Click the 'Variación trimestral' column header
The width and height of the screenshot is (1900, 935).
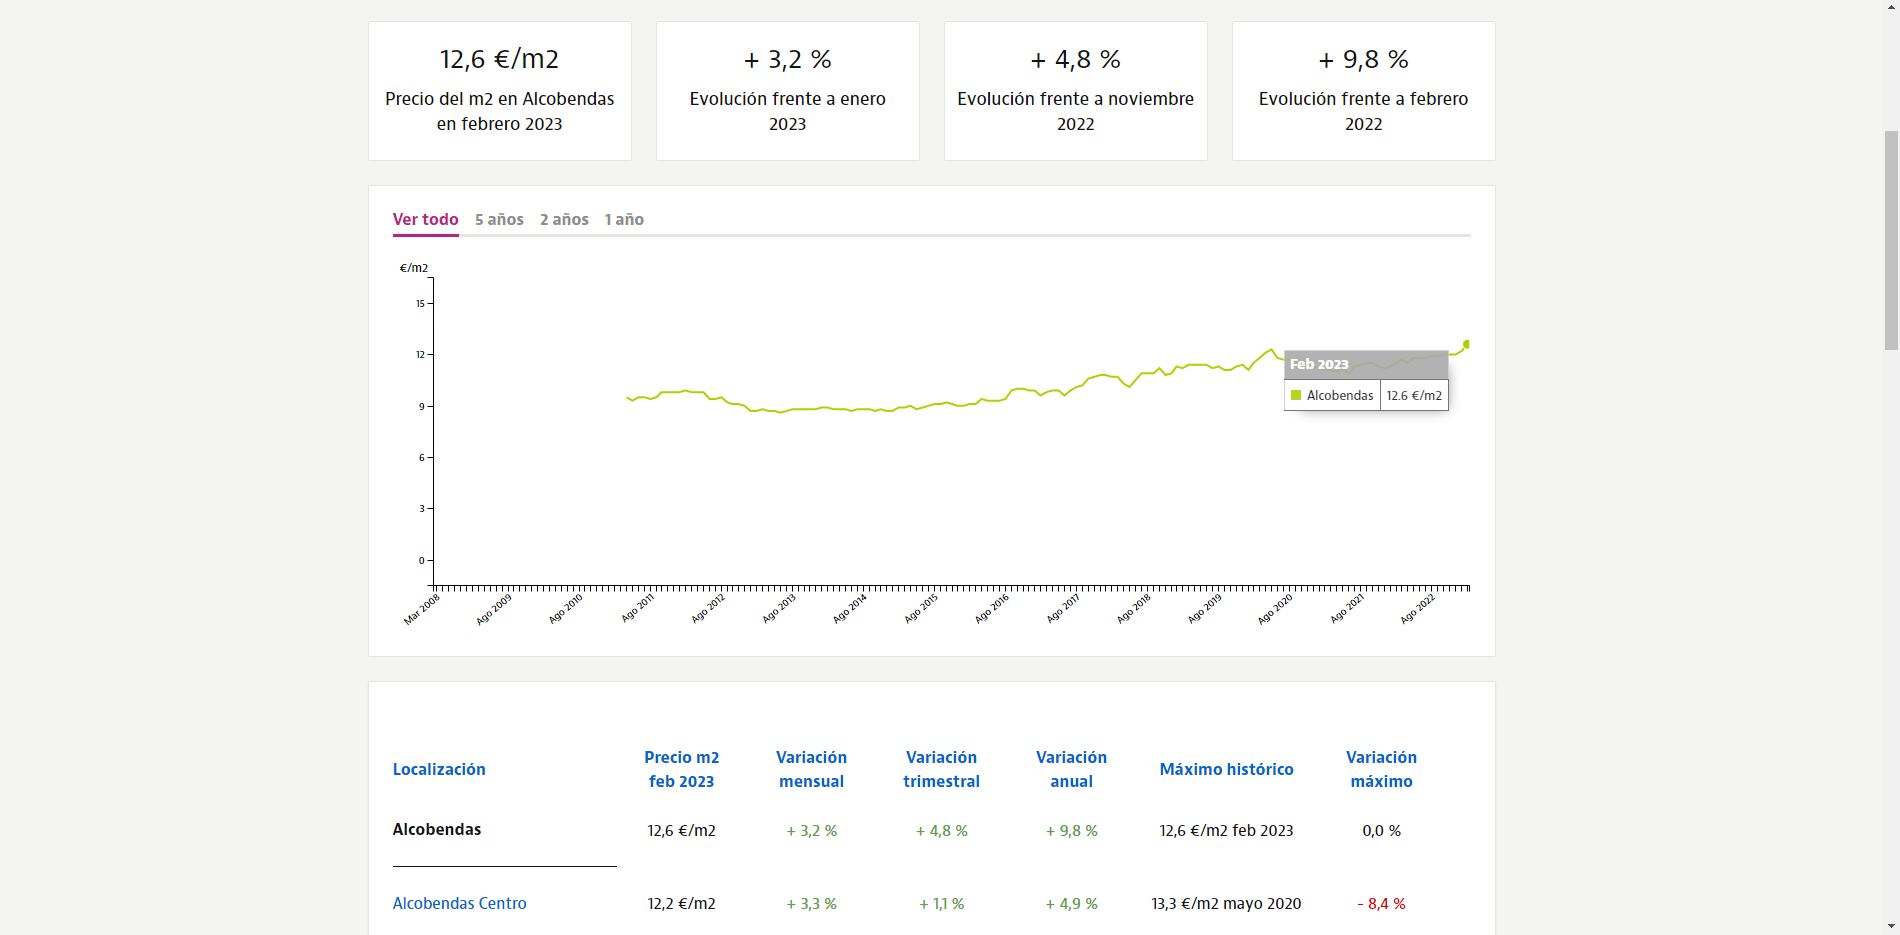click(941, 769)
